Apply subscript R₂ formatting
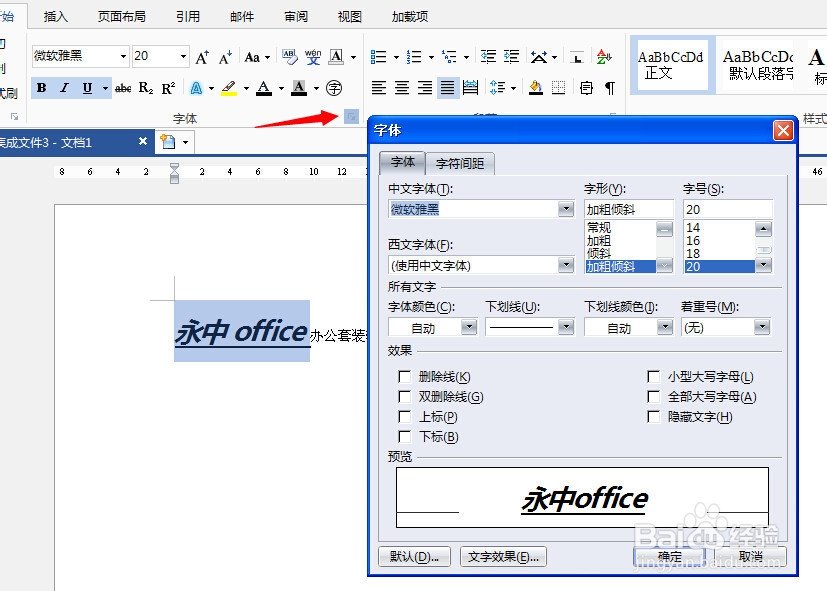Screen dimensions: 827x591 click(146, 88)
